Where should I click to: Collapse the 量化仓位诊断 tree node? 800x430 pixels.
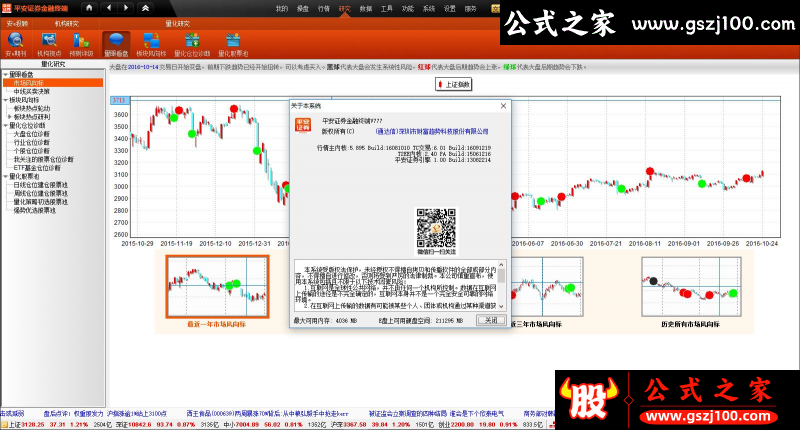pos(6,125)
